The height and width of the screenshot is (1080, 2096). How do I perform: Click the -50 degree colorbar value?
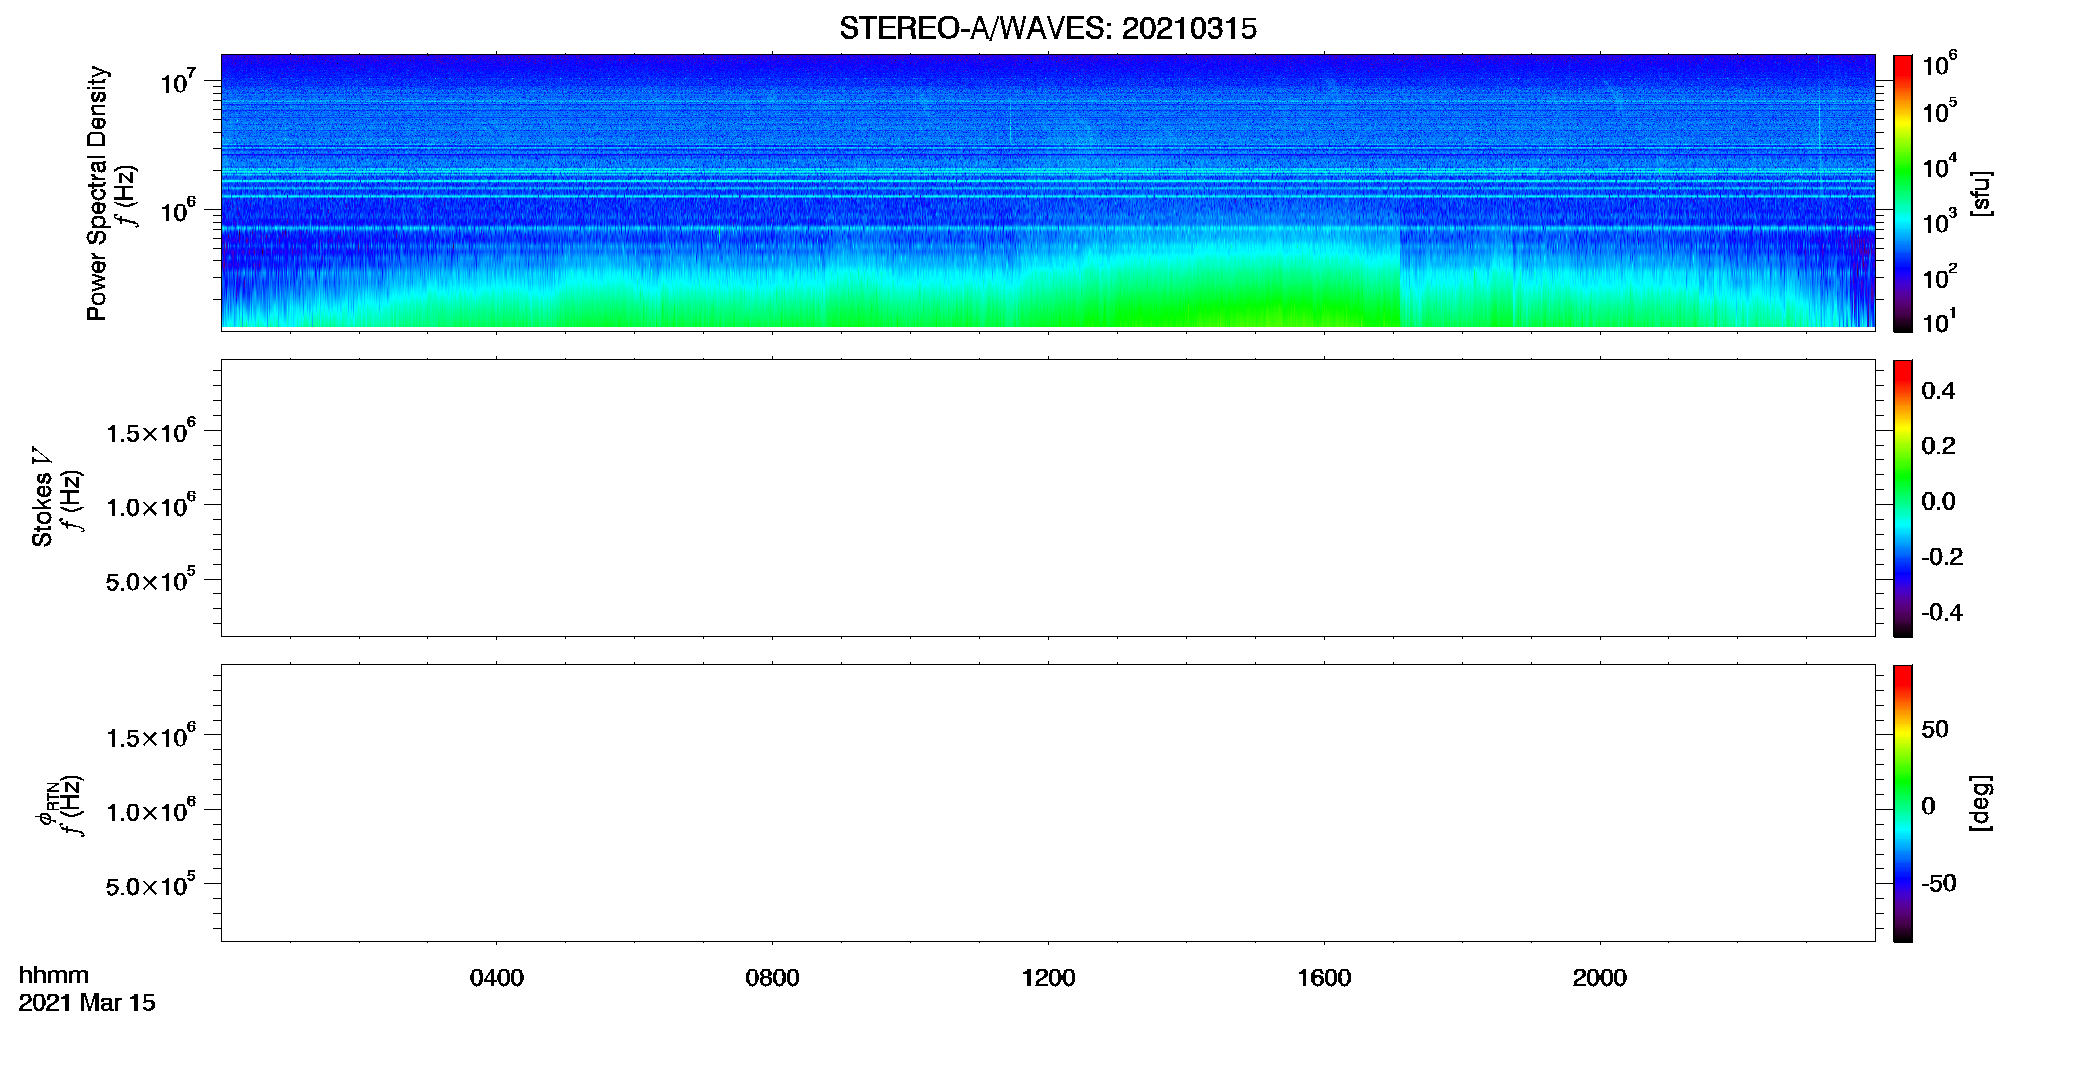[x=1939, y=884]
